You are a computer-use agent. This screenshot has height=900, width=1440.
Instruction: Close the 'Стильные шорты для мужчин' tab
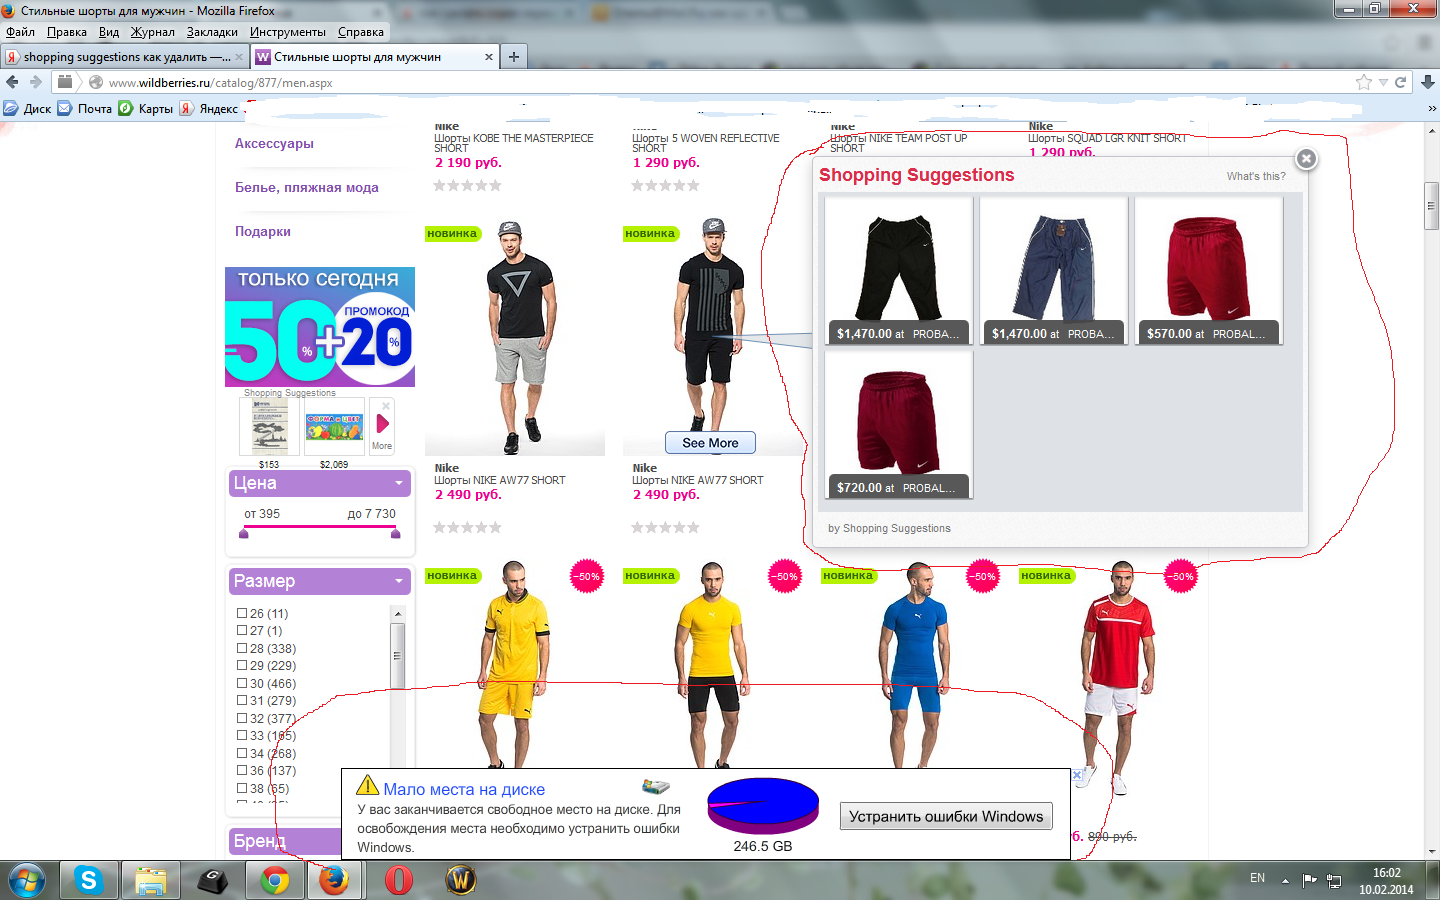tap(489, 57)
